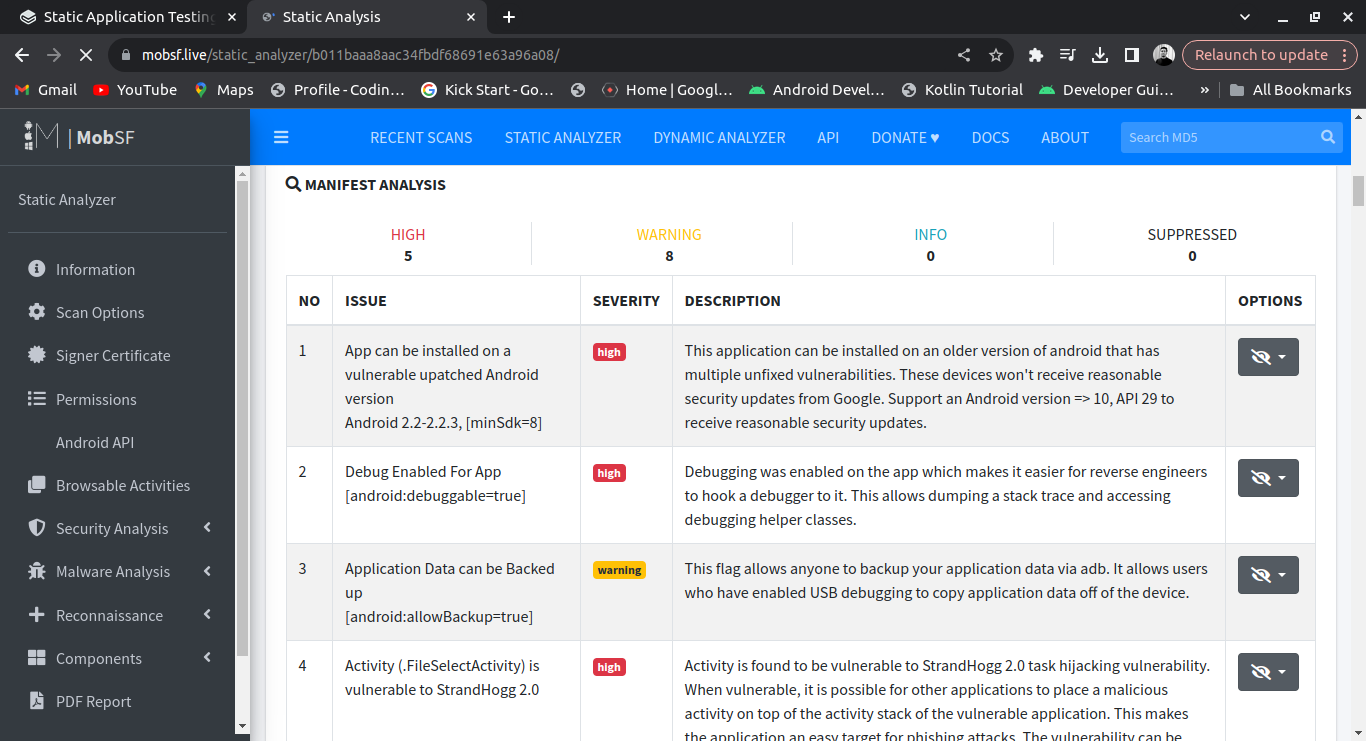Expand the Components sidebar section
Image resolution: width=1366 pixels, height=741 pixels.
coord(99,658)
